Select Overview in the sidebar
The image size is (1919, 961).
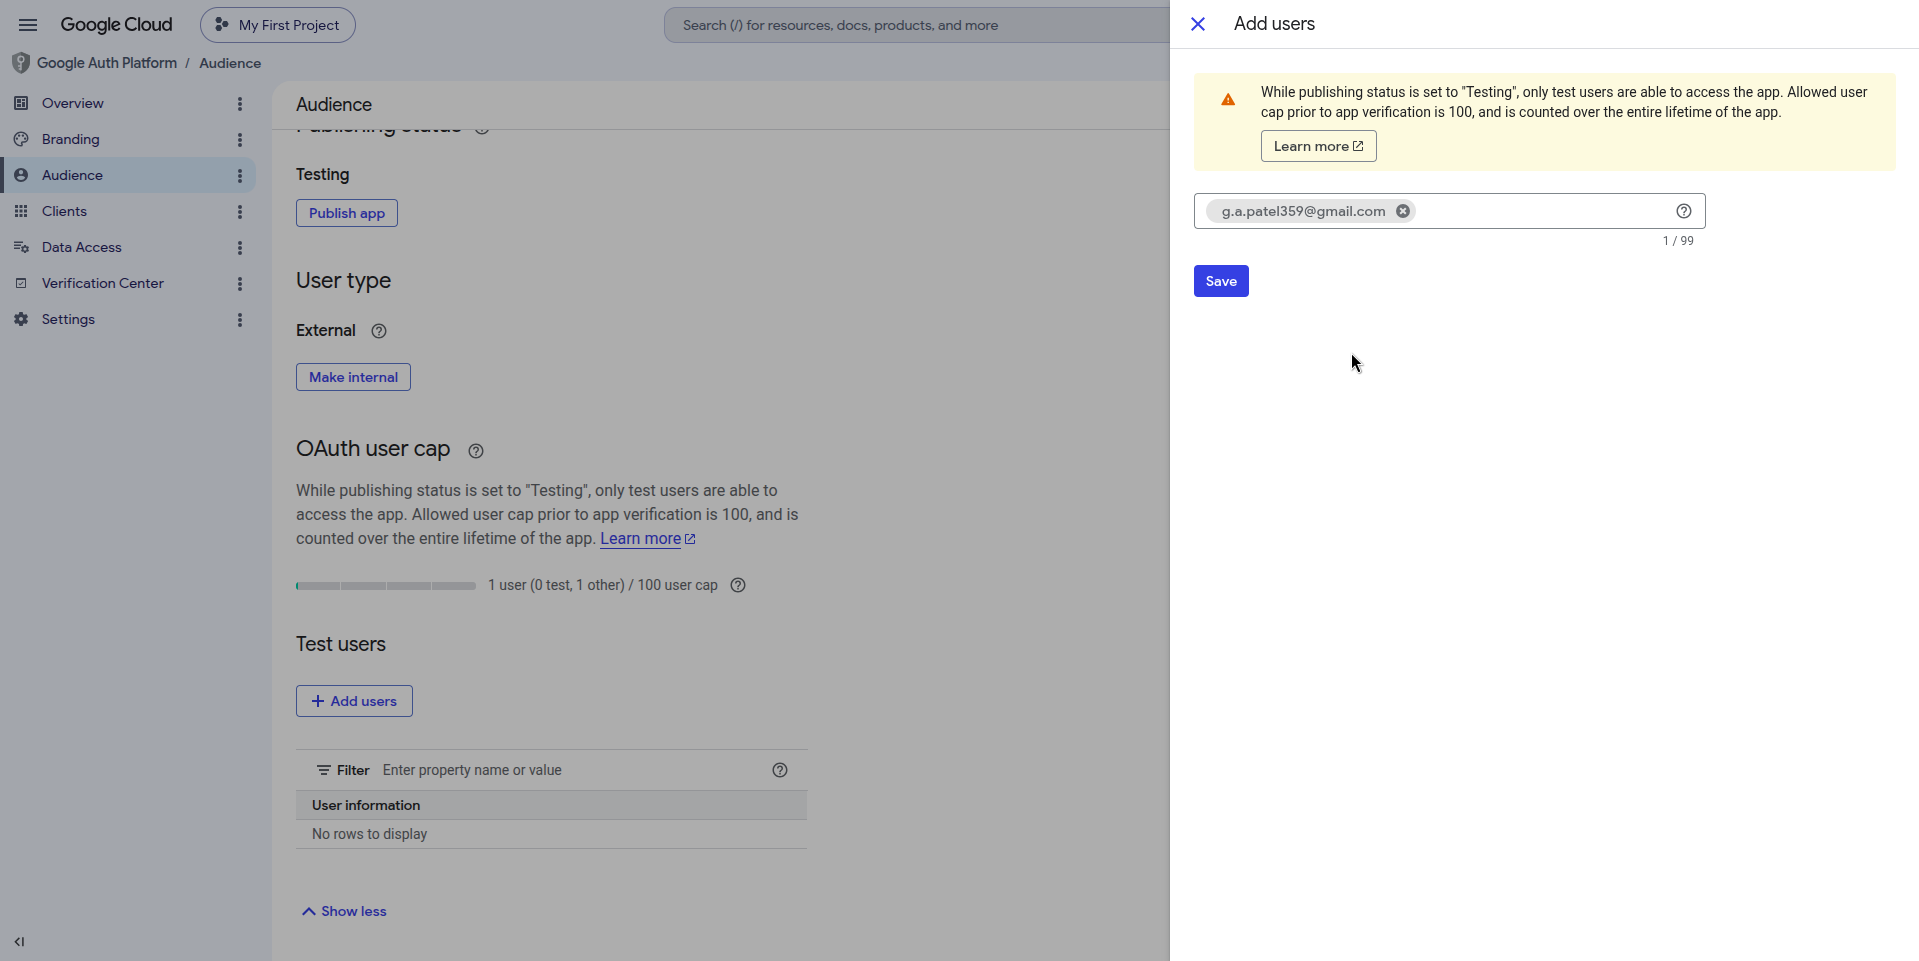[x=73, y=103]
